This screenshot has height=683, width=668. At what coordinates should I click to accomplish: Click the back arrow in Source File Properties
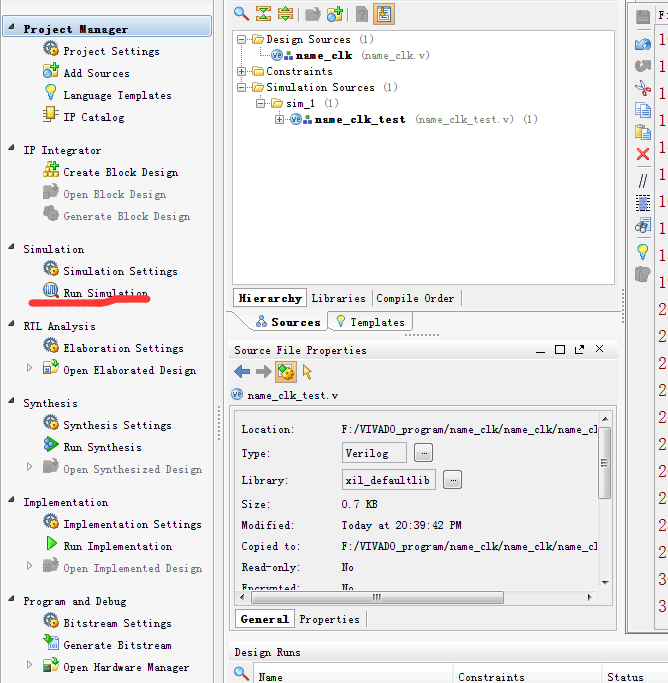pyautogui.click(x=242, y=372)
